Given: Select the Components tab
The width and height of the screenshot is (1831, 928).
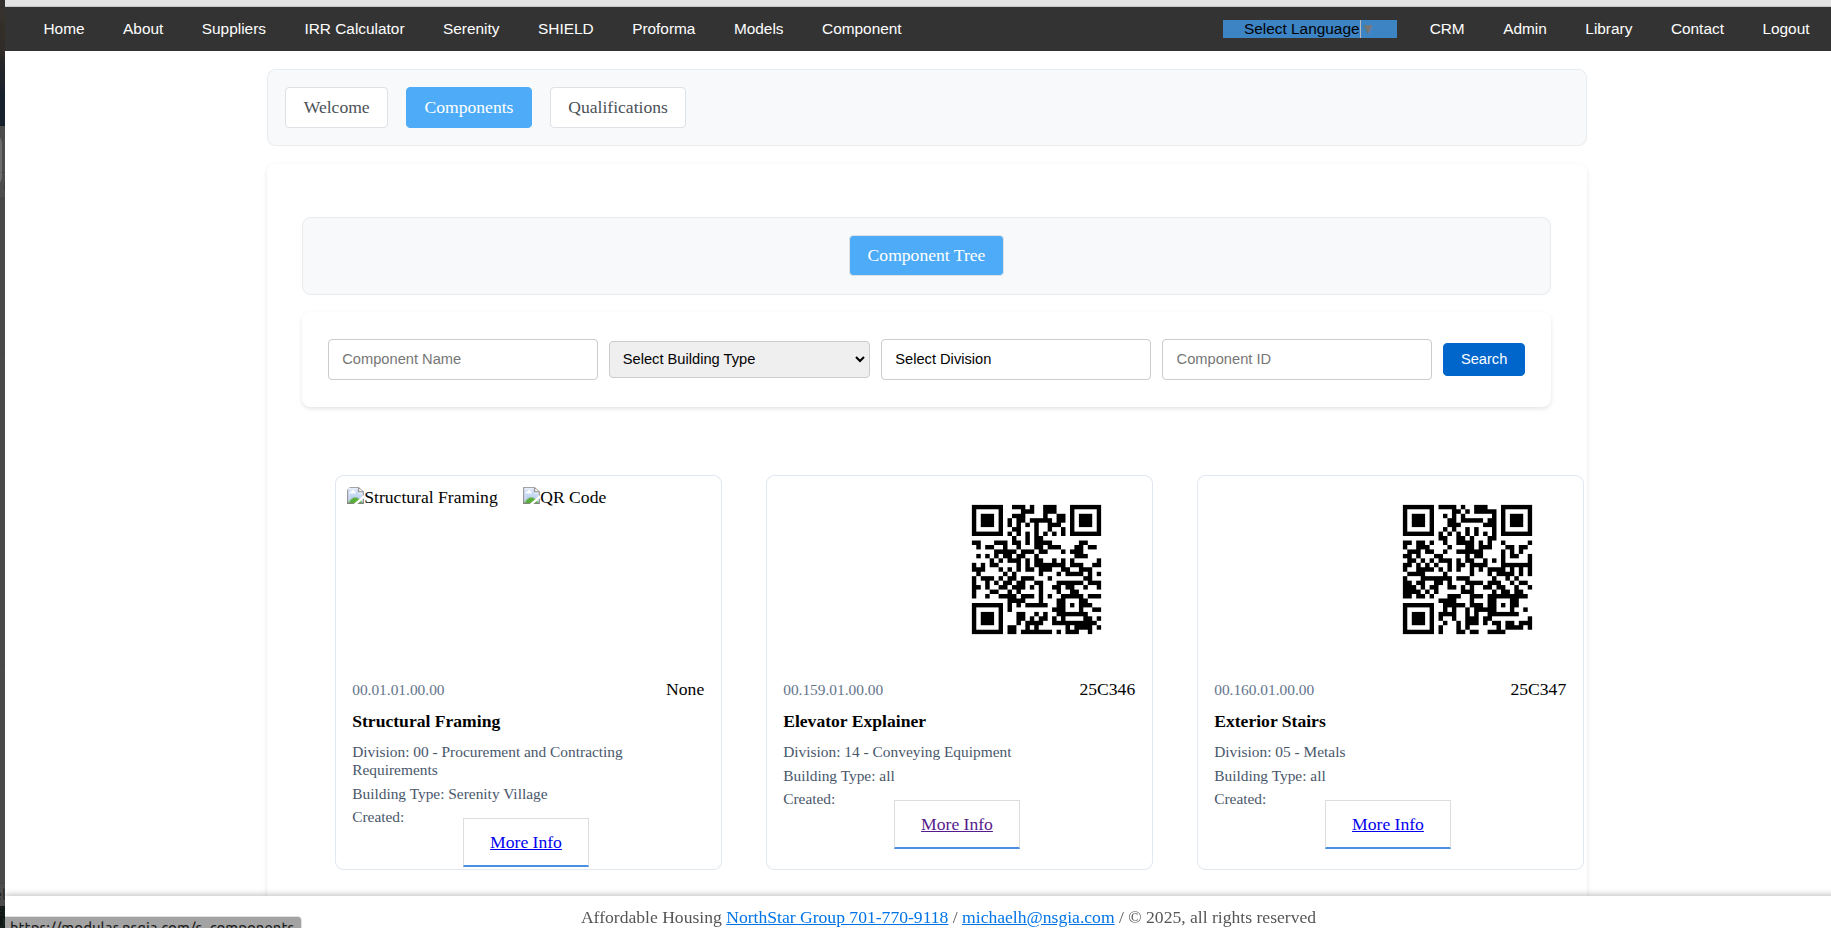Looking at the screenshot, I should 468,108.
